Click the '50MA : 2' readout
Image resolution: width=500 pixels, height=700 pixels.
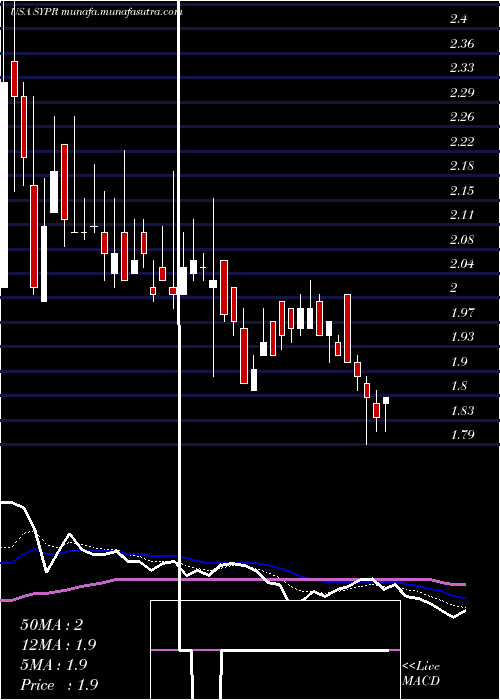(x=52, y=625)
